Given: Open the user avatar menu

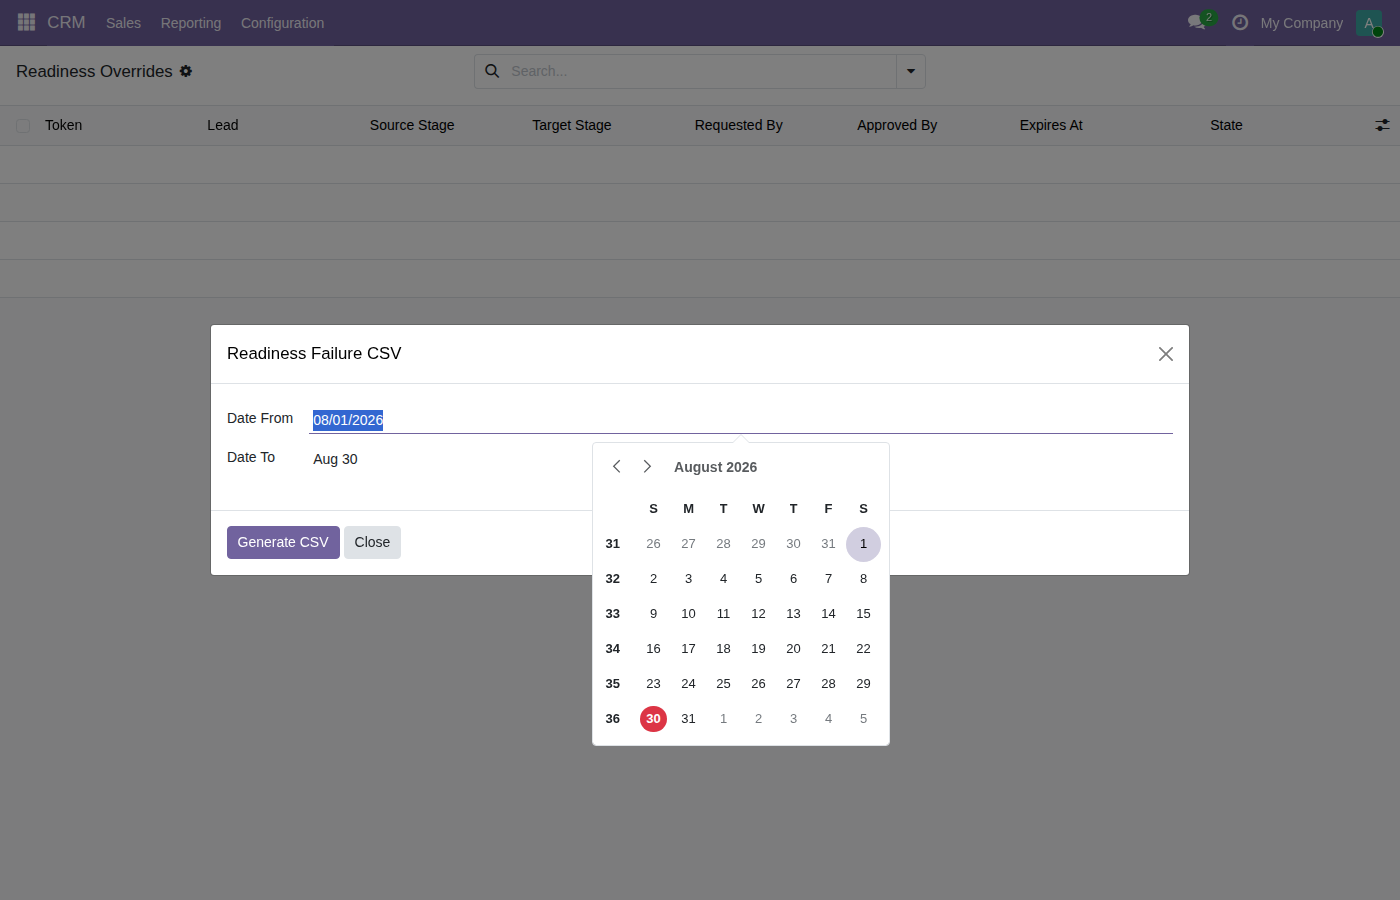Looking at the screenshot, I should coord(1369,23).
